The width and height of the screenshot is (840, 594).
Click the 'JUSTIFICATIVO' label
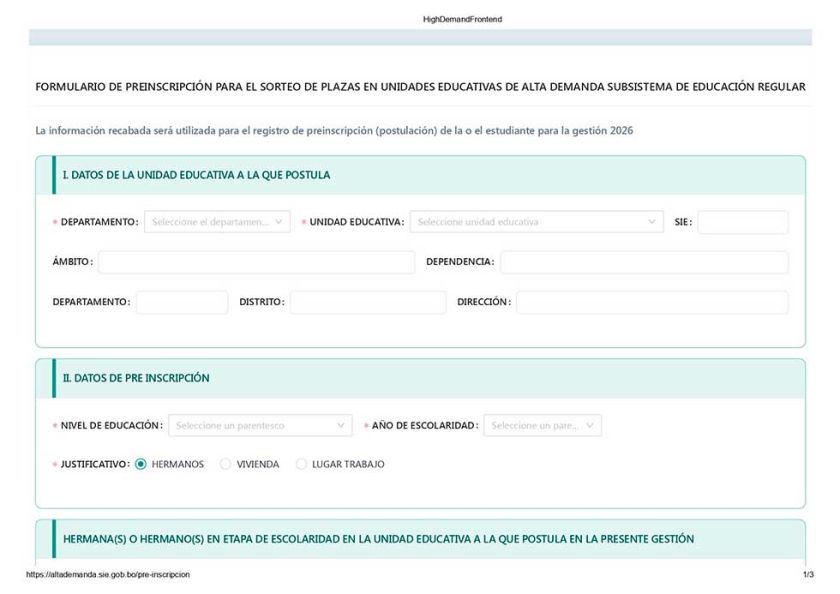(x=95, y=464)
